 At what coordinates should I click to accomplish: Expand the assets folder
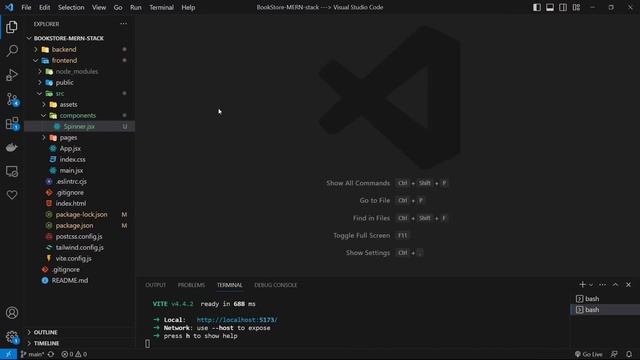(x=79, y=104)
